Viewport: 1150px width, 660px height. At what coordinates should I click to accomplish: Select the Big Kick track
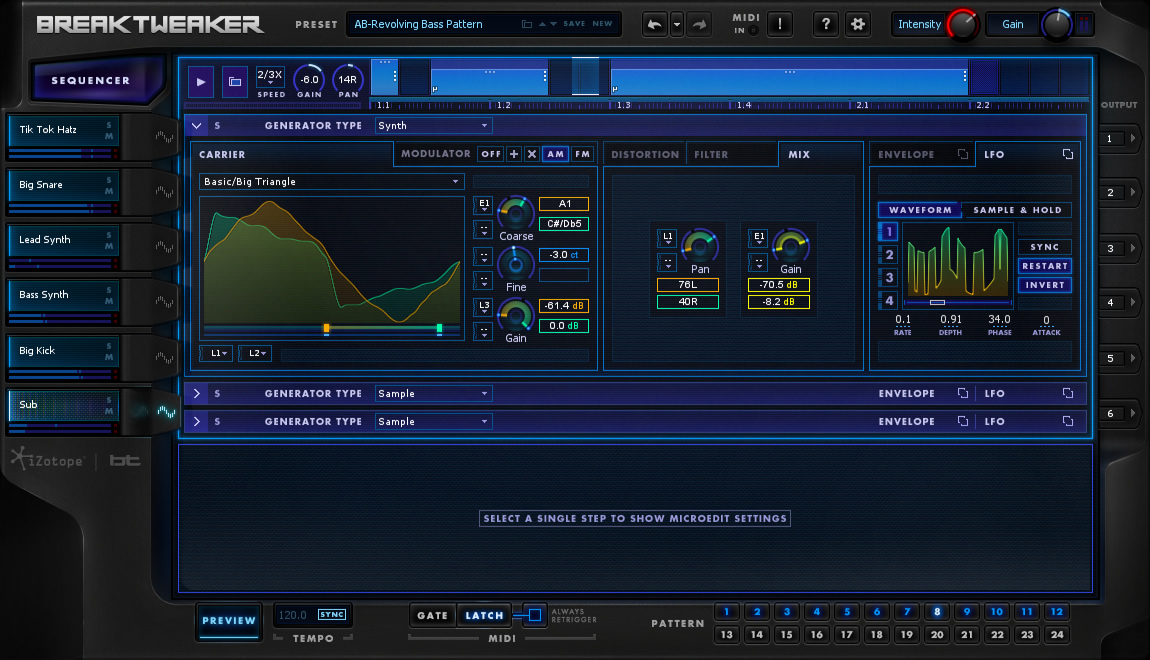(62, 351)
